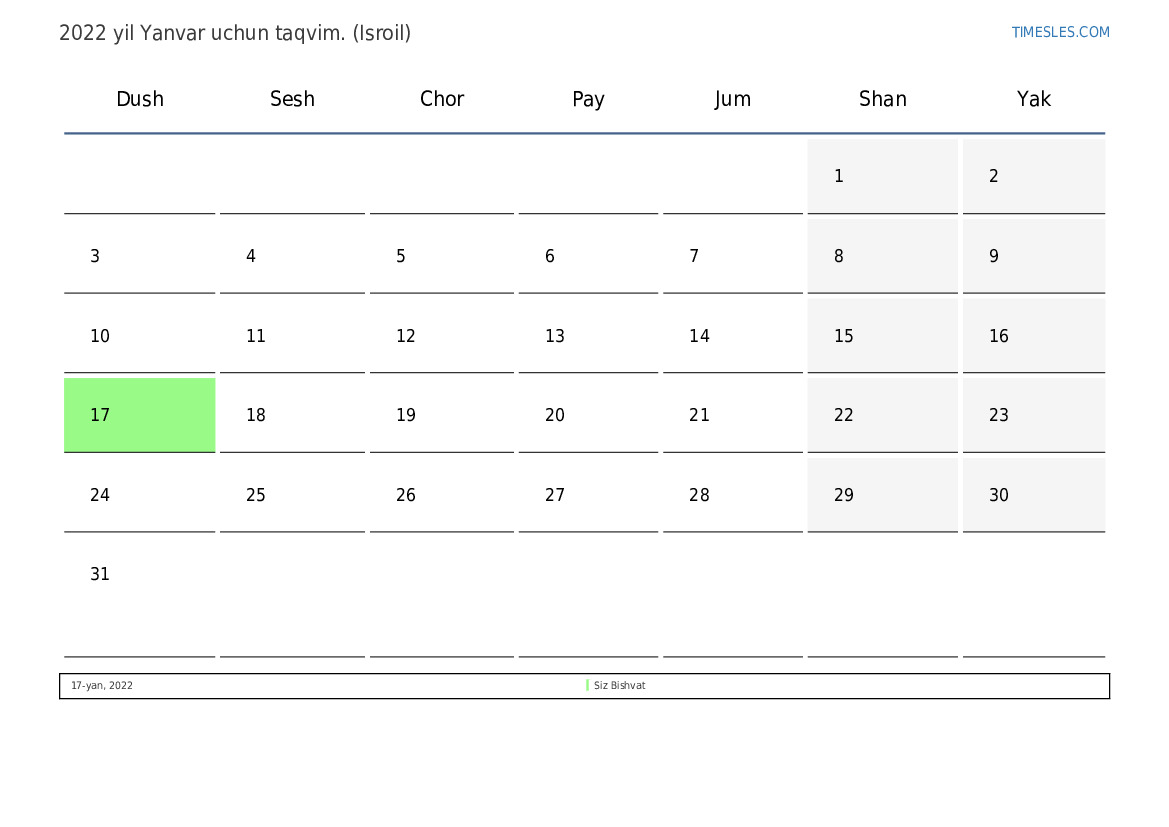1169x827 pixels.
Task: Pick day 13 in the calendar
Action: pyautogui.click(x=588, y=336)
